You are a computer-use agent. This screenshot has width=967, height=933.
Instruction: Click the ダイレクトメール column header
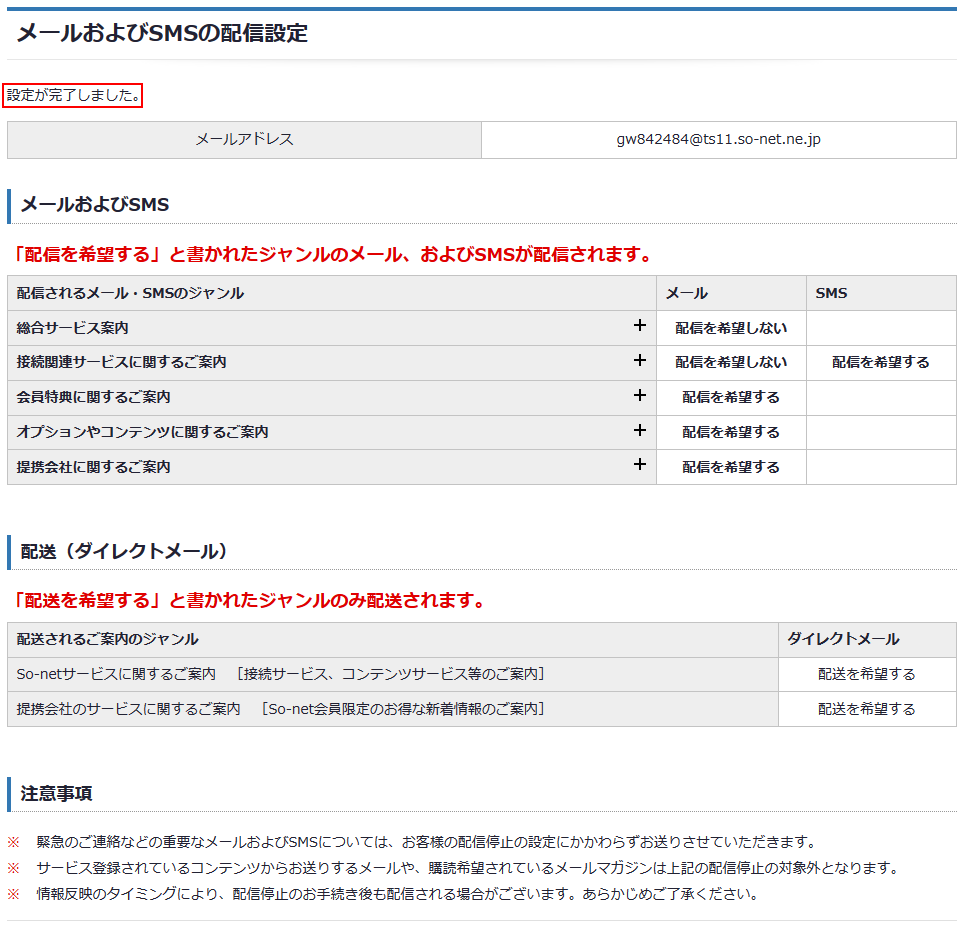point(843,640)
